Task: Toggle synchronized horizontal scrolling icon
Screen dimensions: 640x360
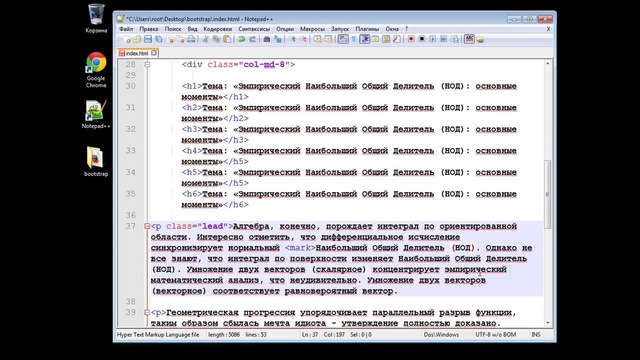Action: [328, 39]
